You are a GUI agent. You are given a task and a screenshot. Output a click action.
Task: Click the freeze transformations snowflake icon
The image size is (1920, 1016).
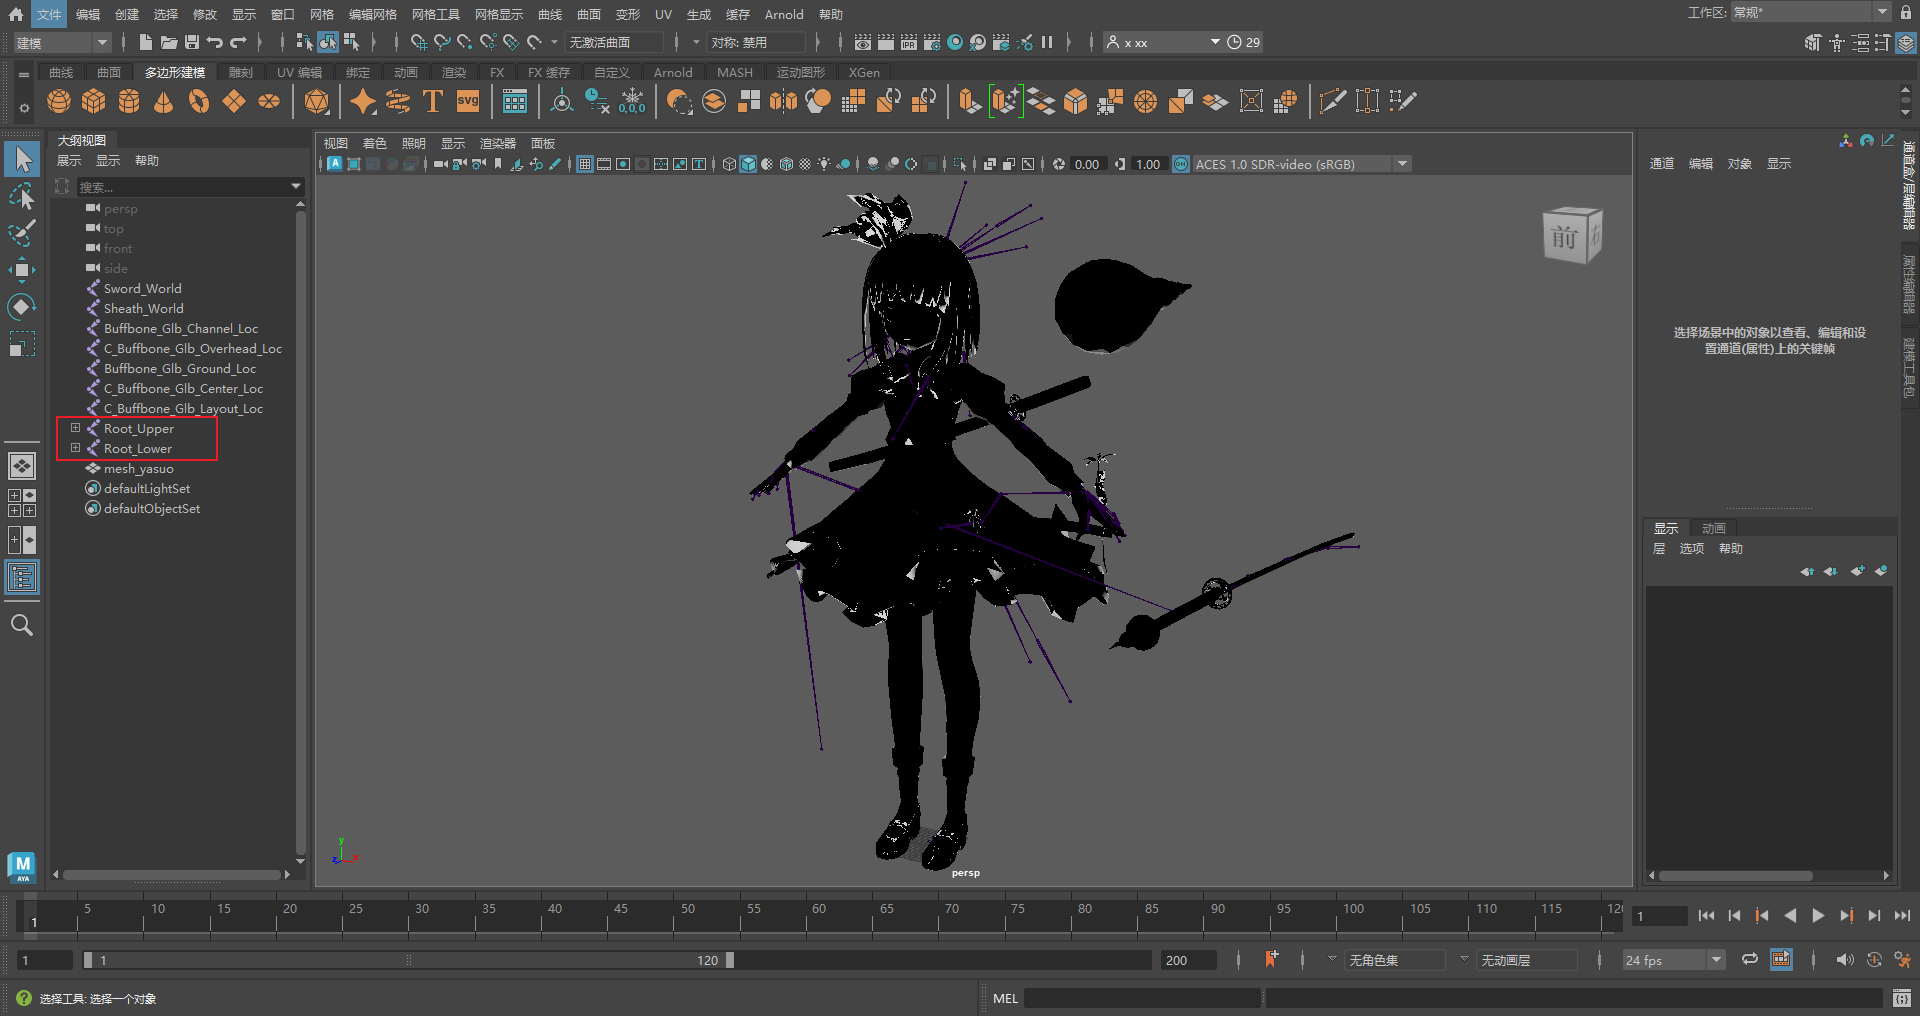click(x=632, y=101)
